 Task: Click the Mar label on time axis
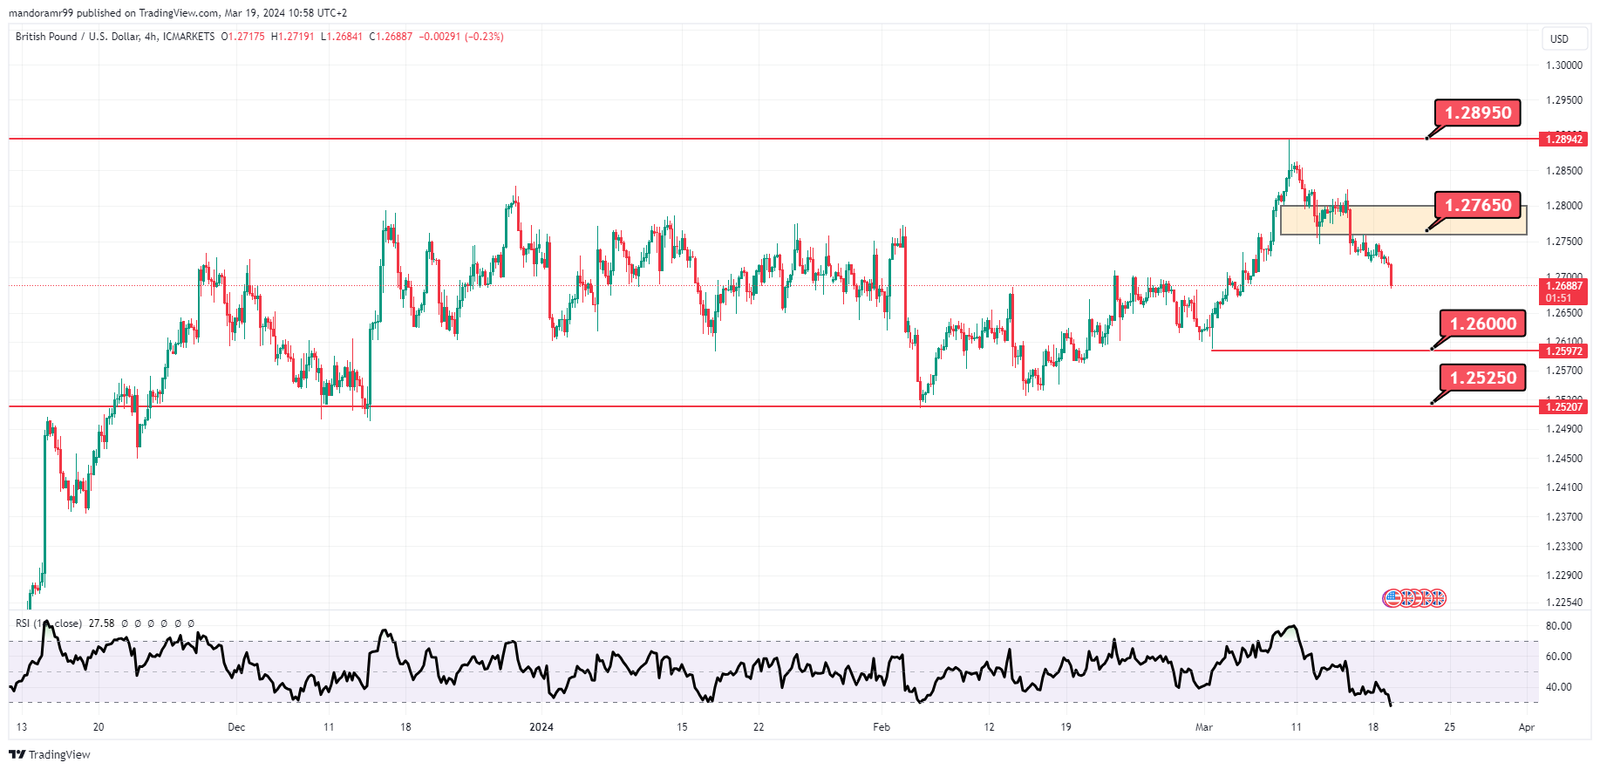[x=1204, y=727]
